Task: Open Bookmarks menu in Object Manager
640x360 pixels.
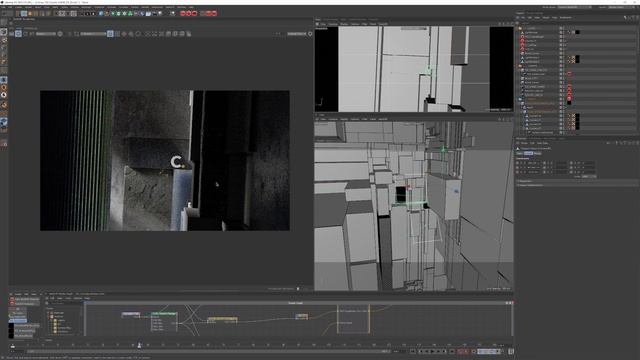Action: [x=566, y=18]
